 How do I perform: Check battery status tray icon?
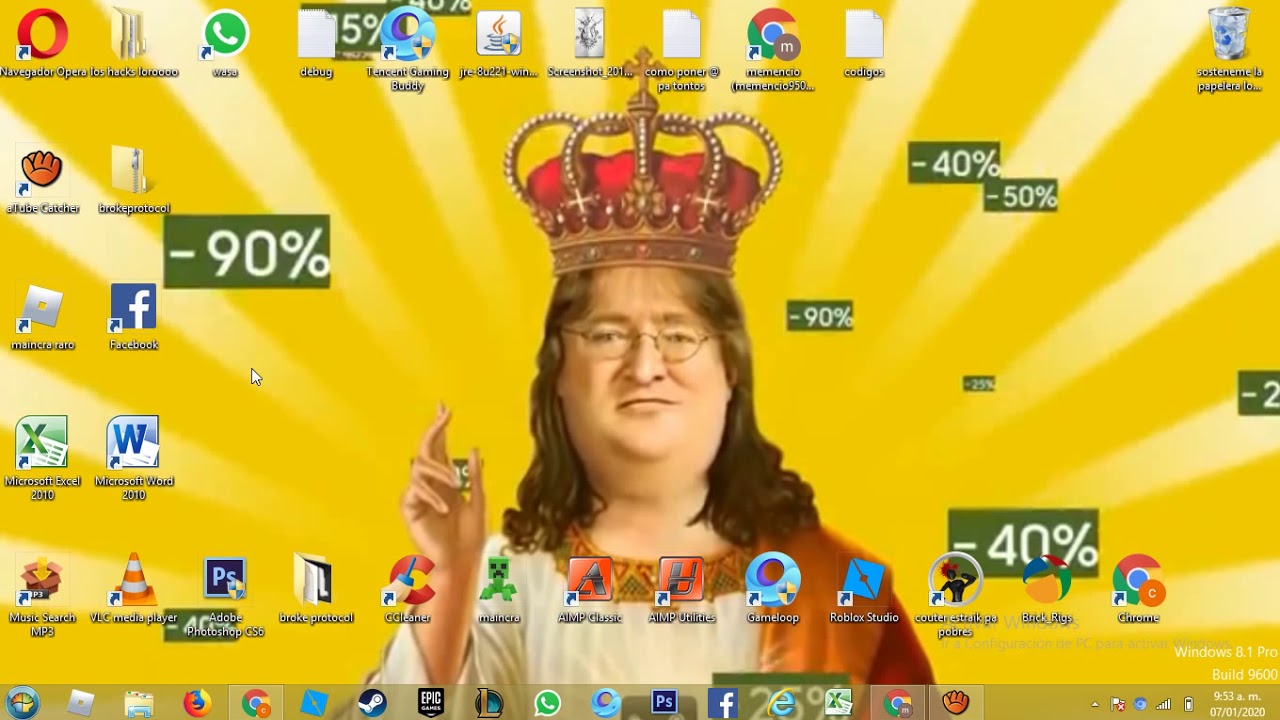[1188, 704]
